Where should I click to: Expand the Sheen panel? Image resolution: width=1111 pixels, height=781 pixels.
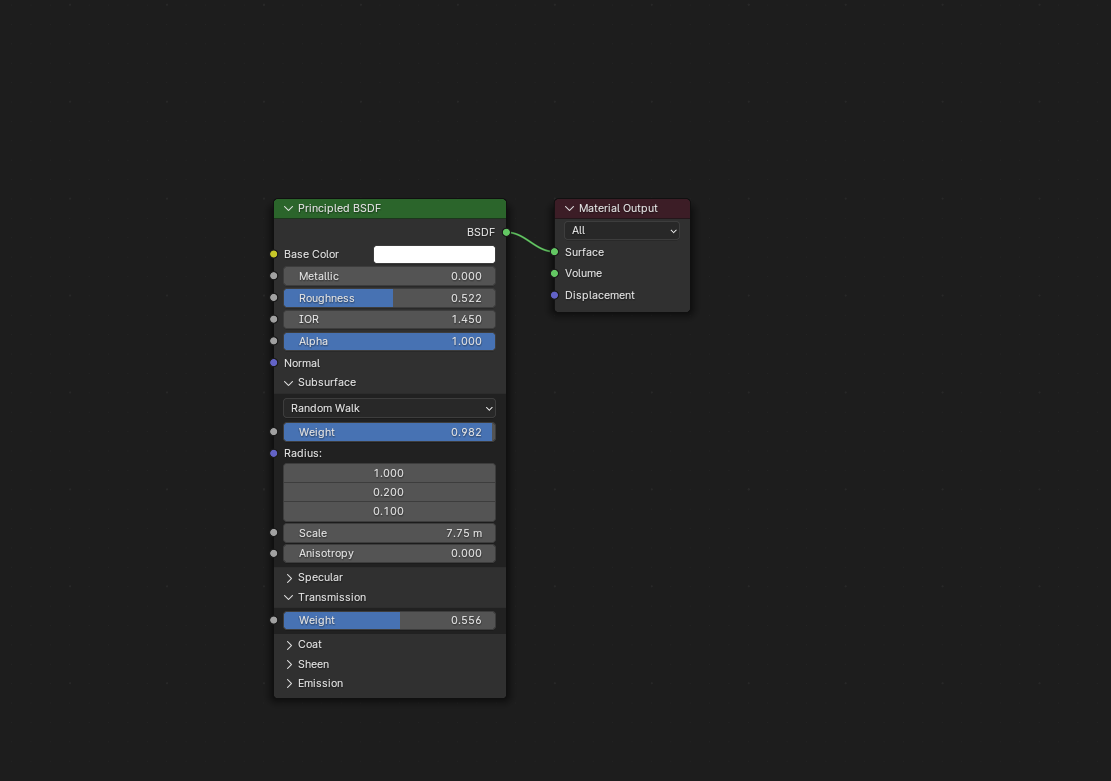tap(288, 664)
